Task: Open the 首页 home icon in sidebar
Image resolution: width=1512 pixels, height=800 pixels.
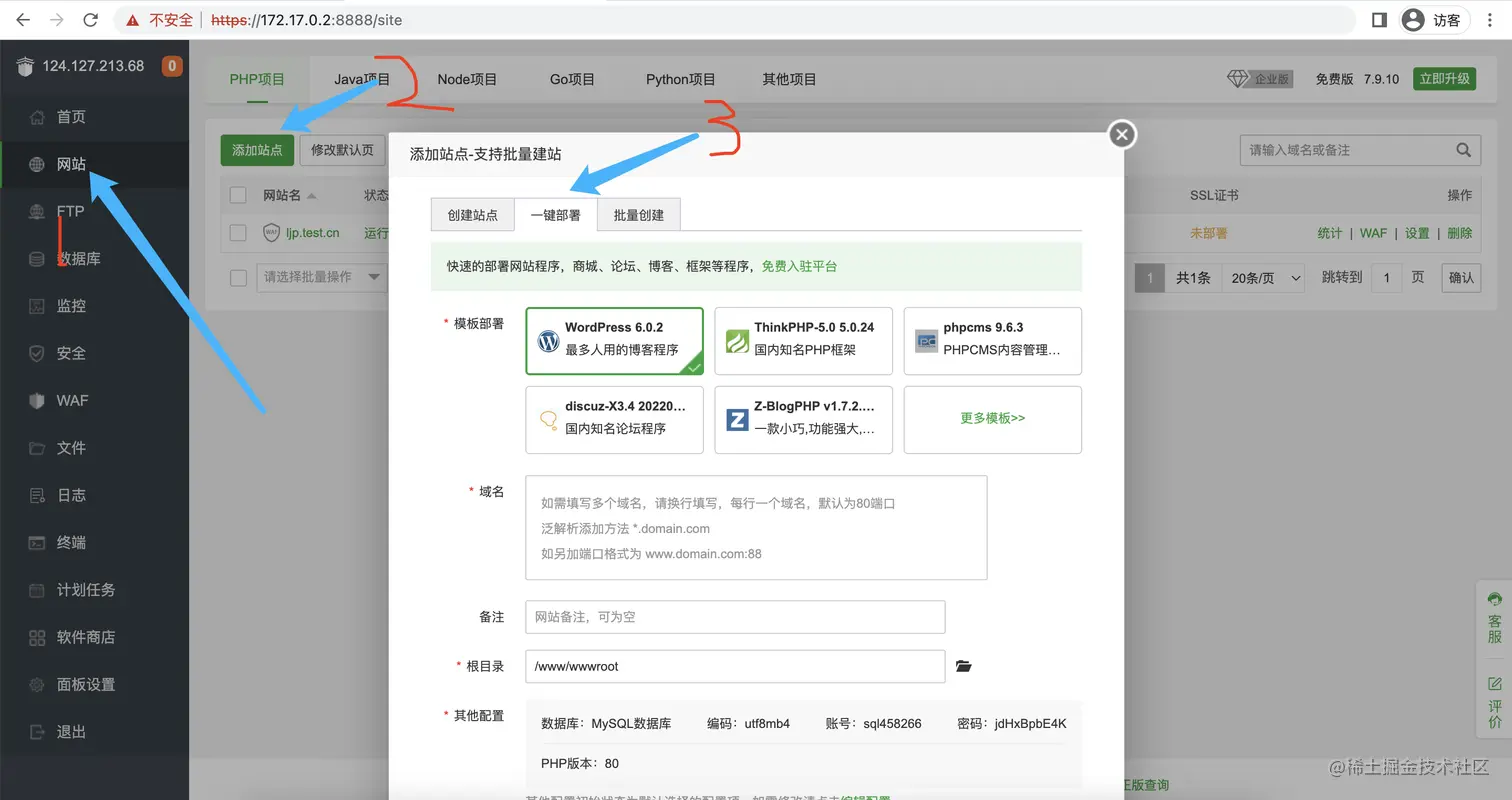Action: click(x=37, y=118)
